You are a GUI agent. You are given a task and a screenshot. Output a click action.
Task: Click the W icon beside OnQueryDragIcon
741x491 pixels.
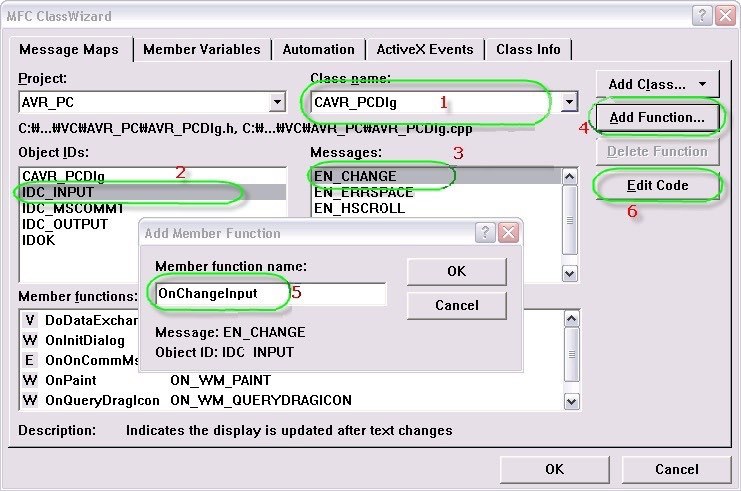29,400
